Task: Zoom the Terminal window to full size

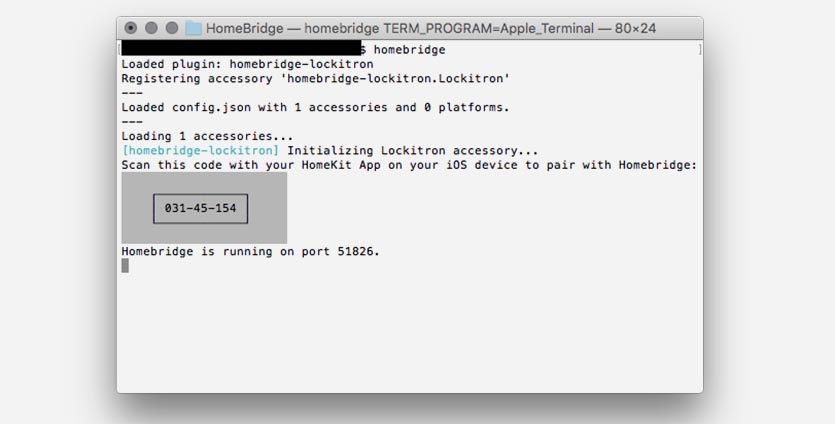Action: point(171,28)
